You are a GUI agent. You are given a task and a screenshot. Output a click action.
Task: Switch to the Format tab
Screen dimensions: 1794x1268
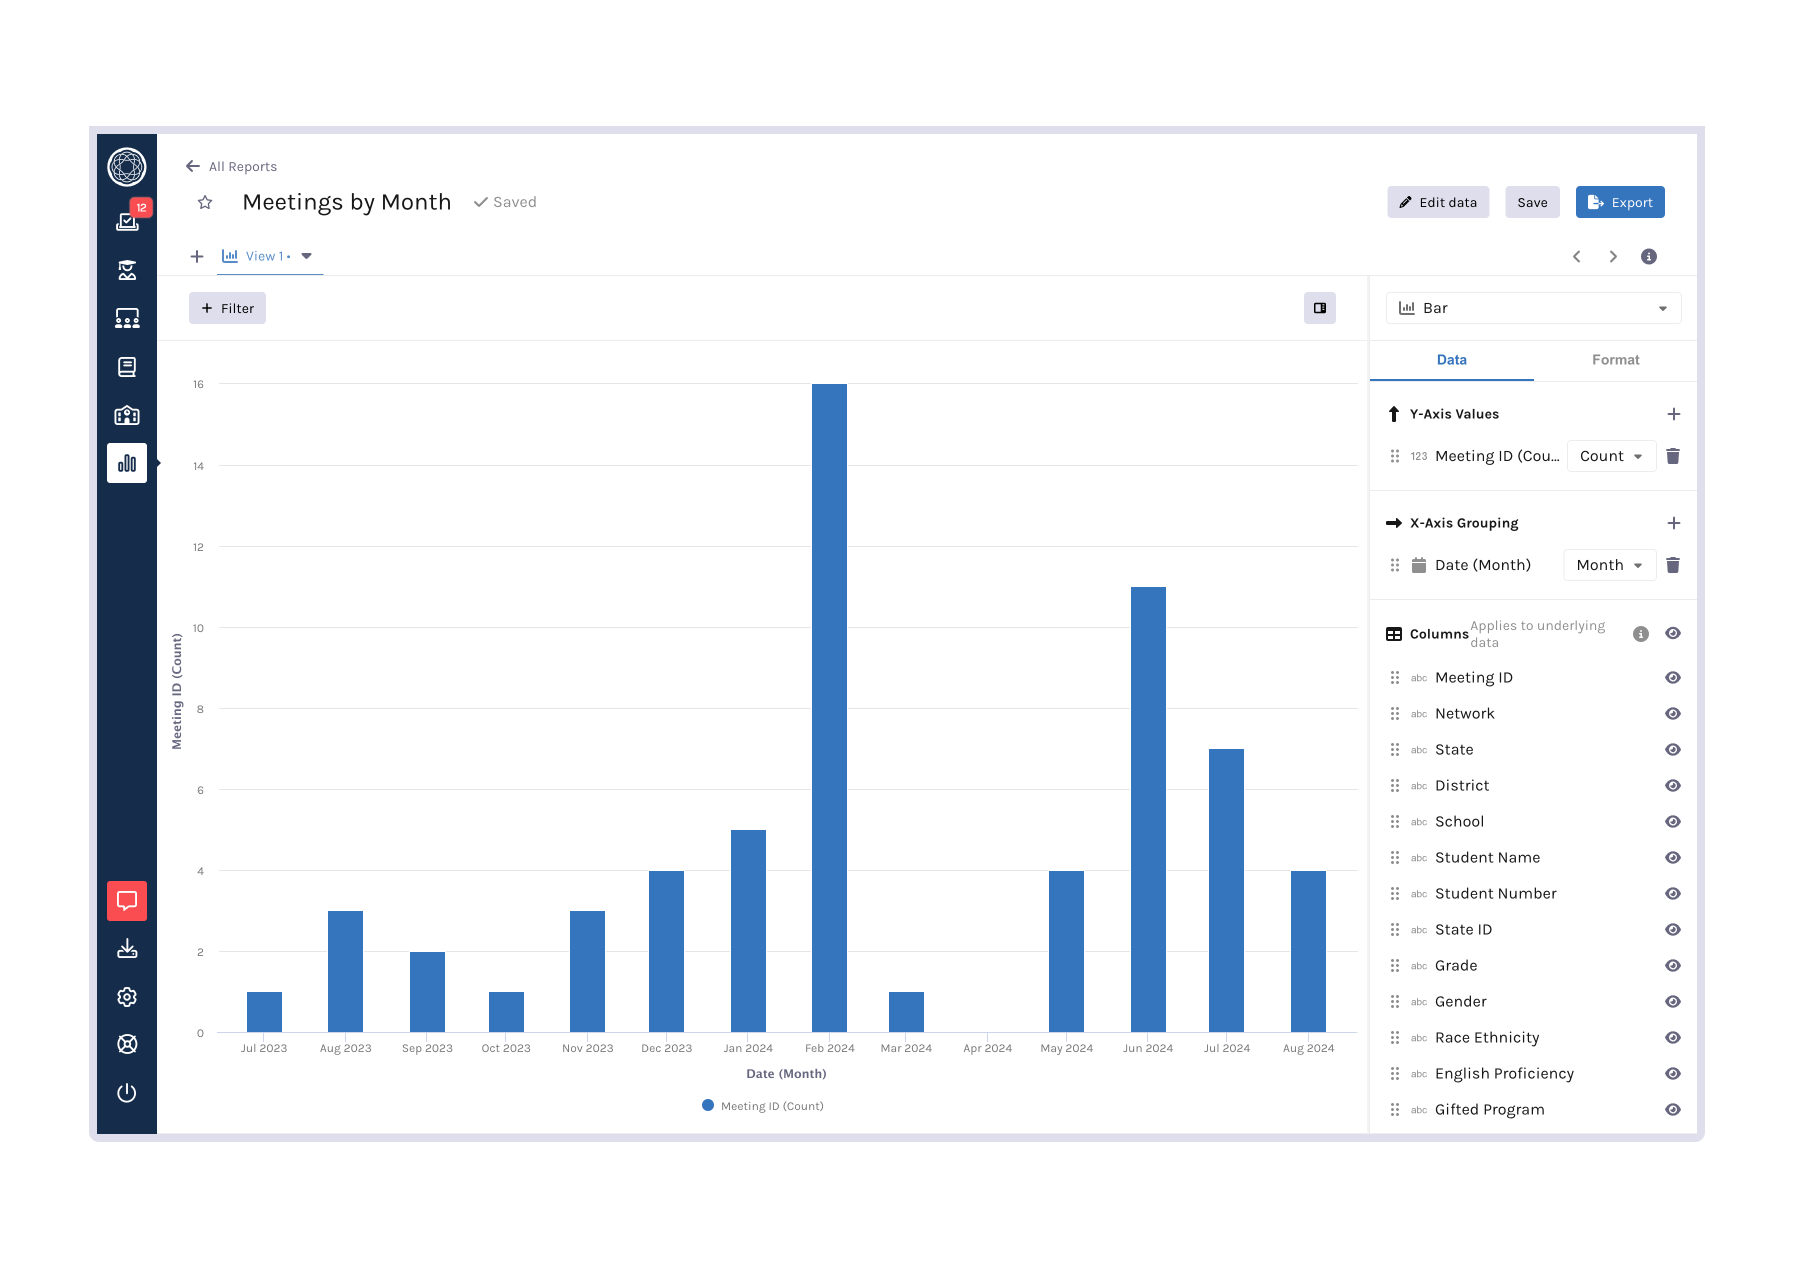[x=1615, y=360]
